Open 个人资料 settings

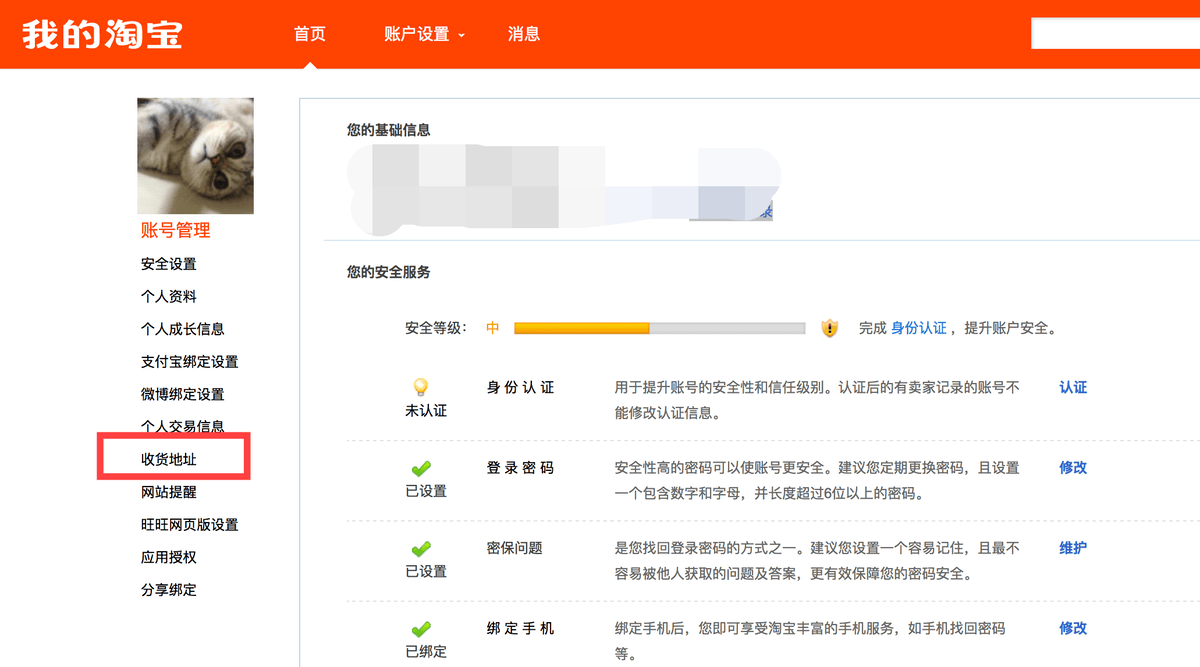[169, 297]
